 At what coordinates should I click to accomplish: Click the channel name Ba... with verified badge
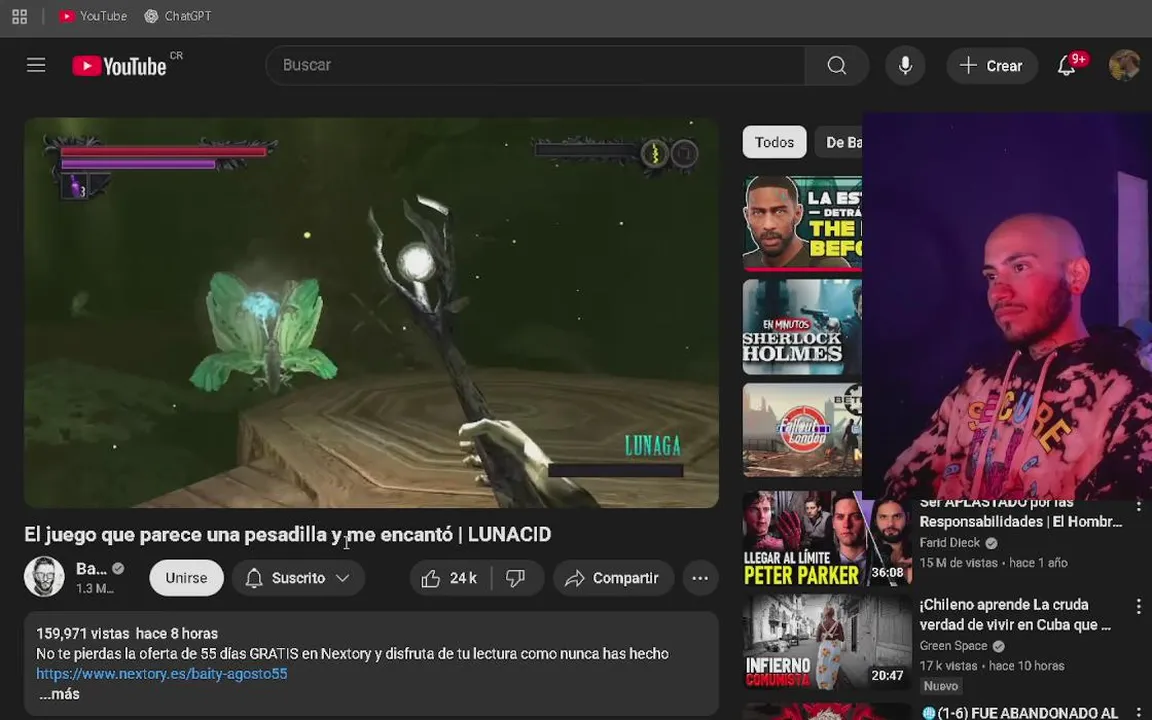point(100,569)
